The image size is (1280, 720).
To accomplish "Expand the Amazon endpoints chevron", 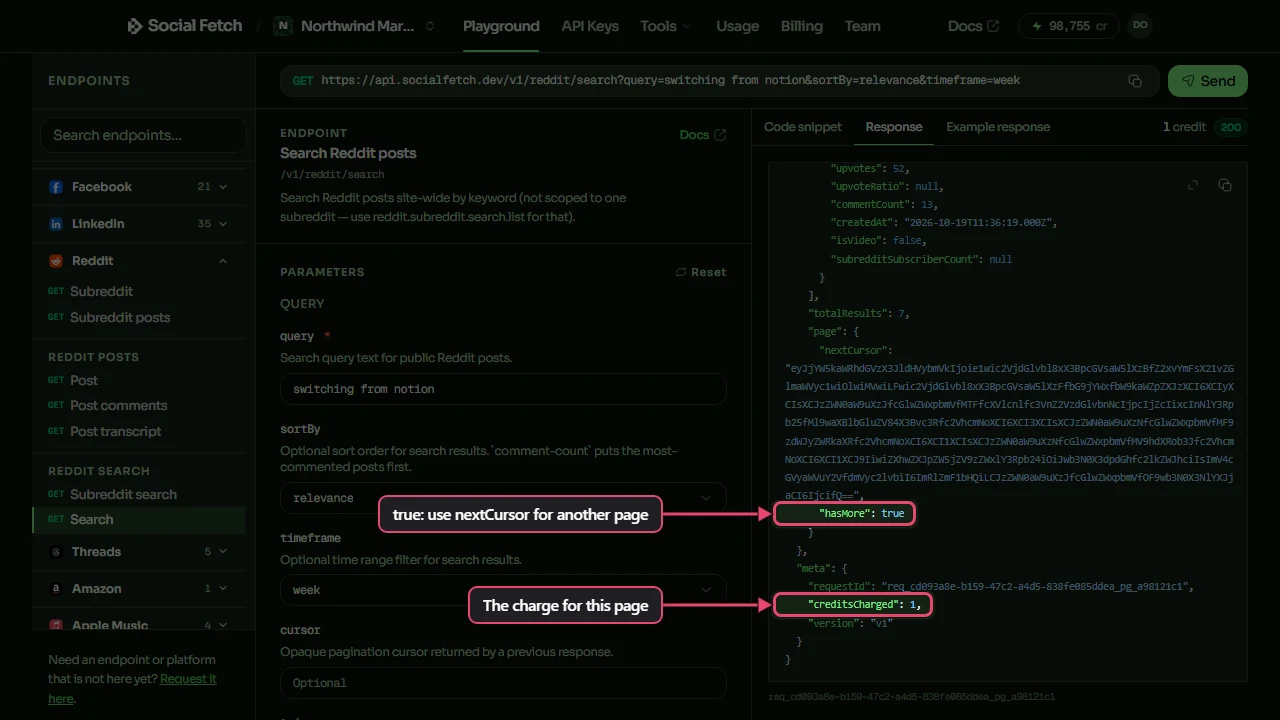I will [223, 589].
